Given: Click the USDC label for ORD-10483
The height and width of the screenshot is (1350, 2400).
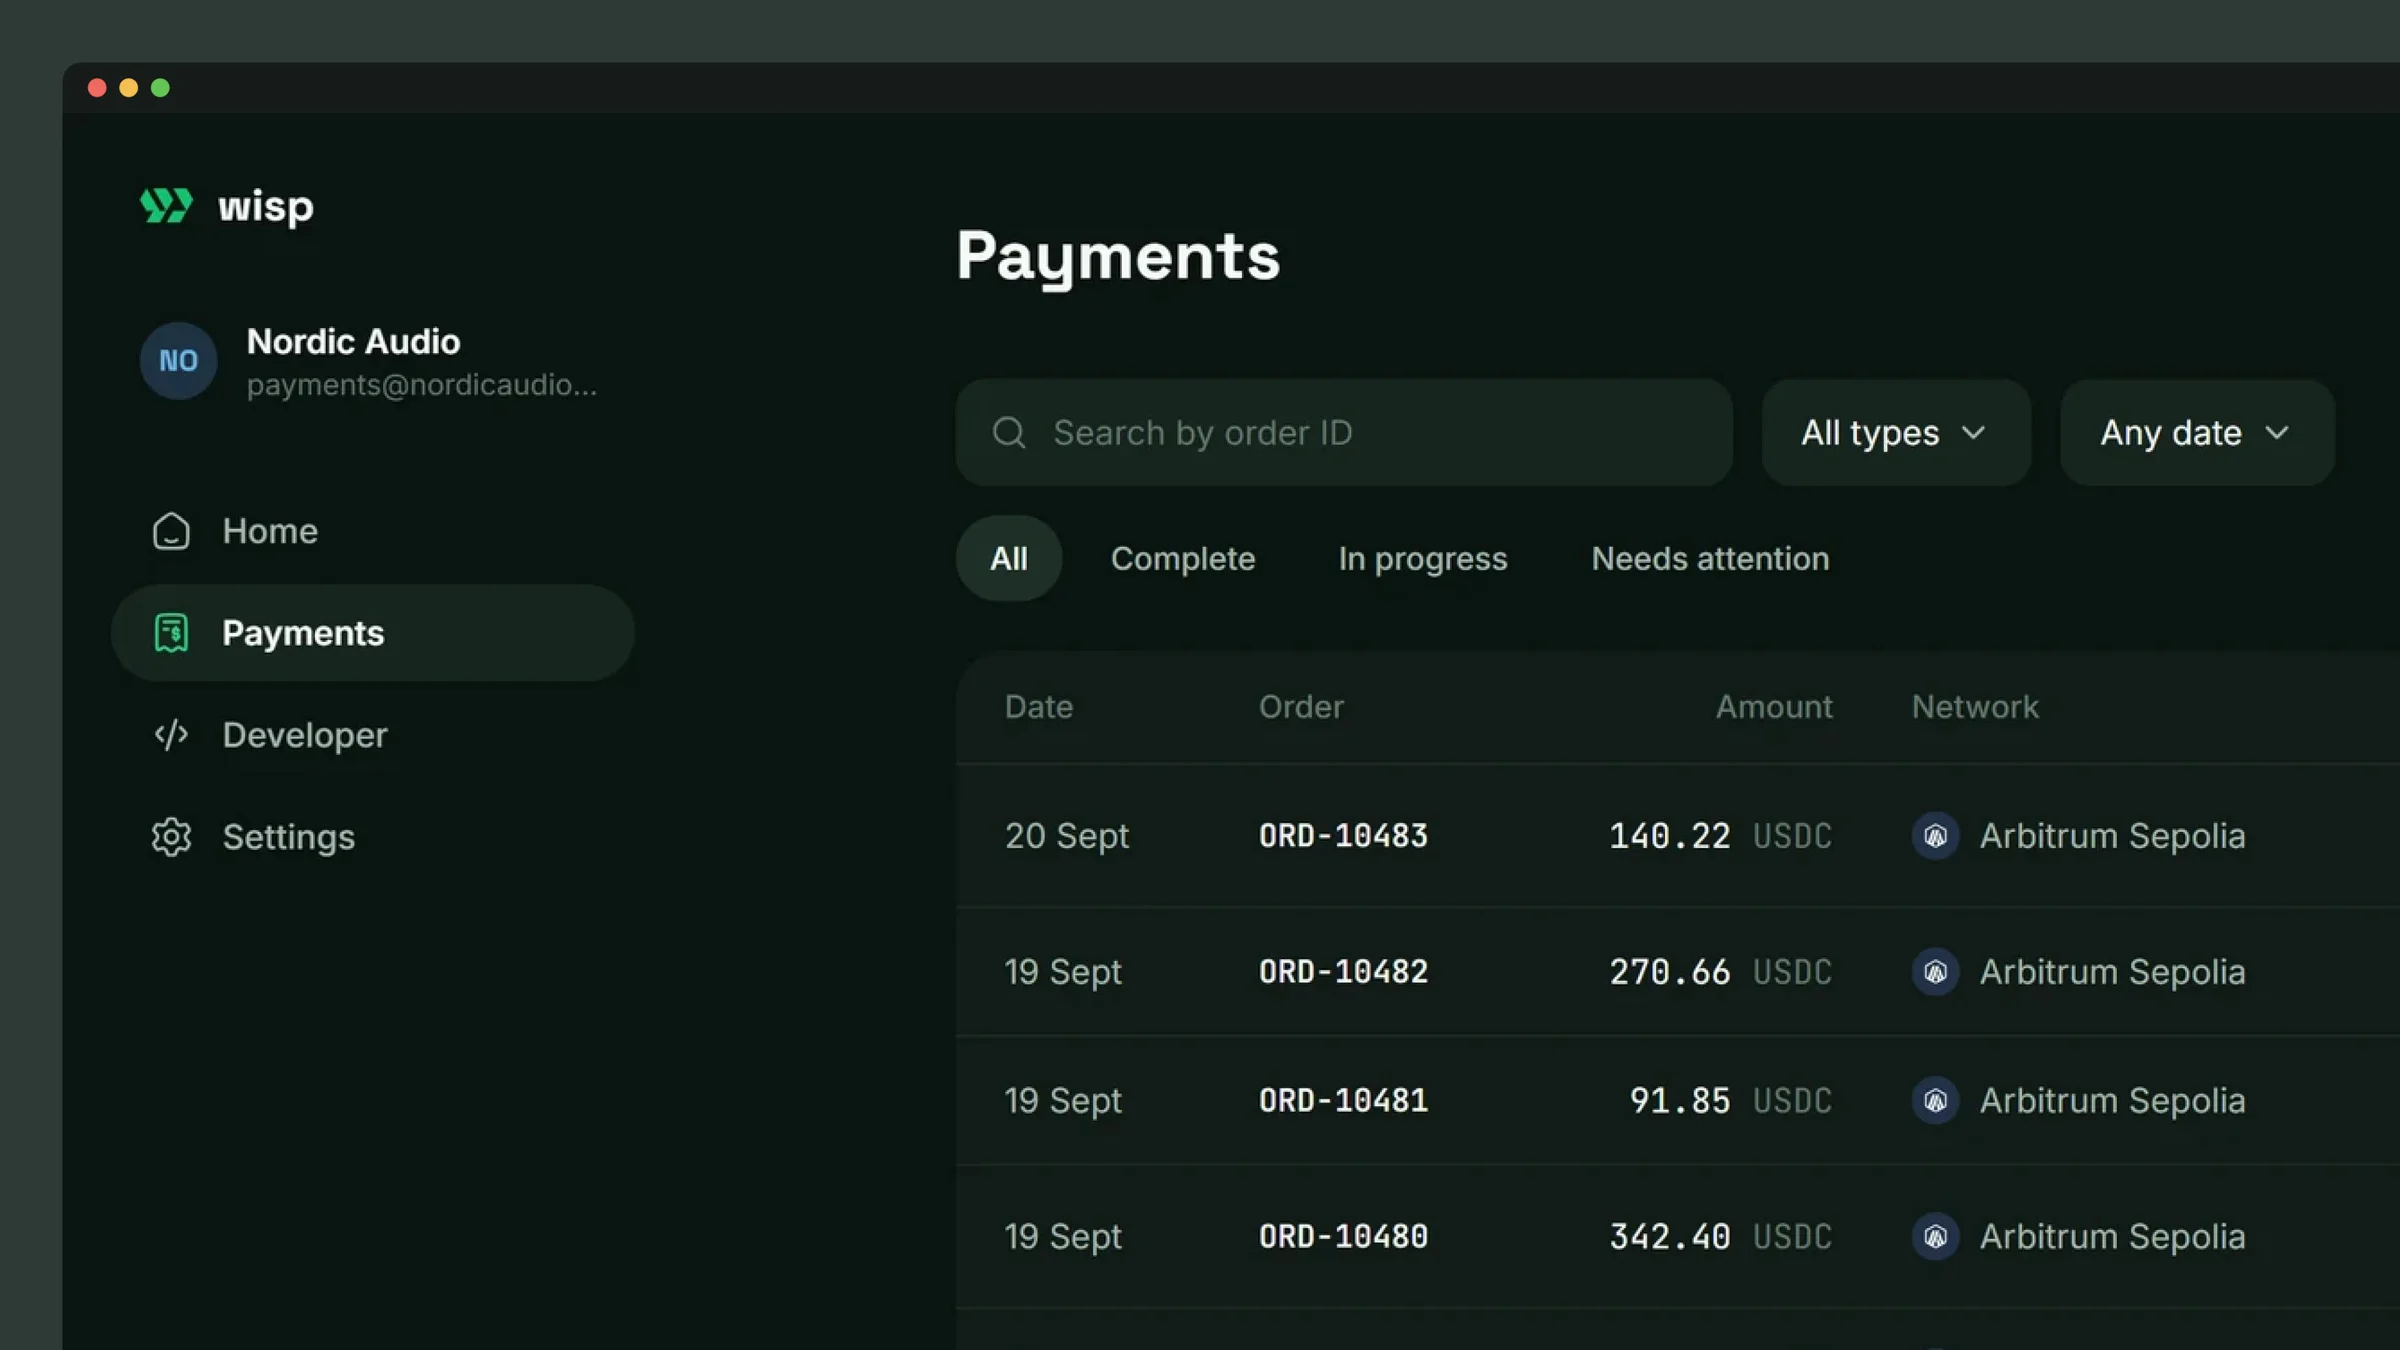Looking at the screenshot, I should [x=1792, y=836].
